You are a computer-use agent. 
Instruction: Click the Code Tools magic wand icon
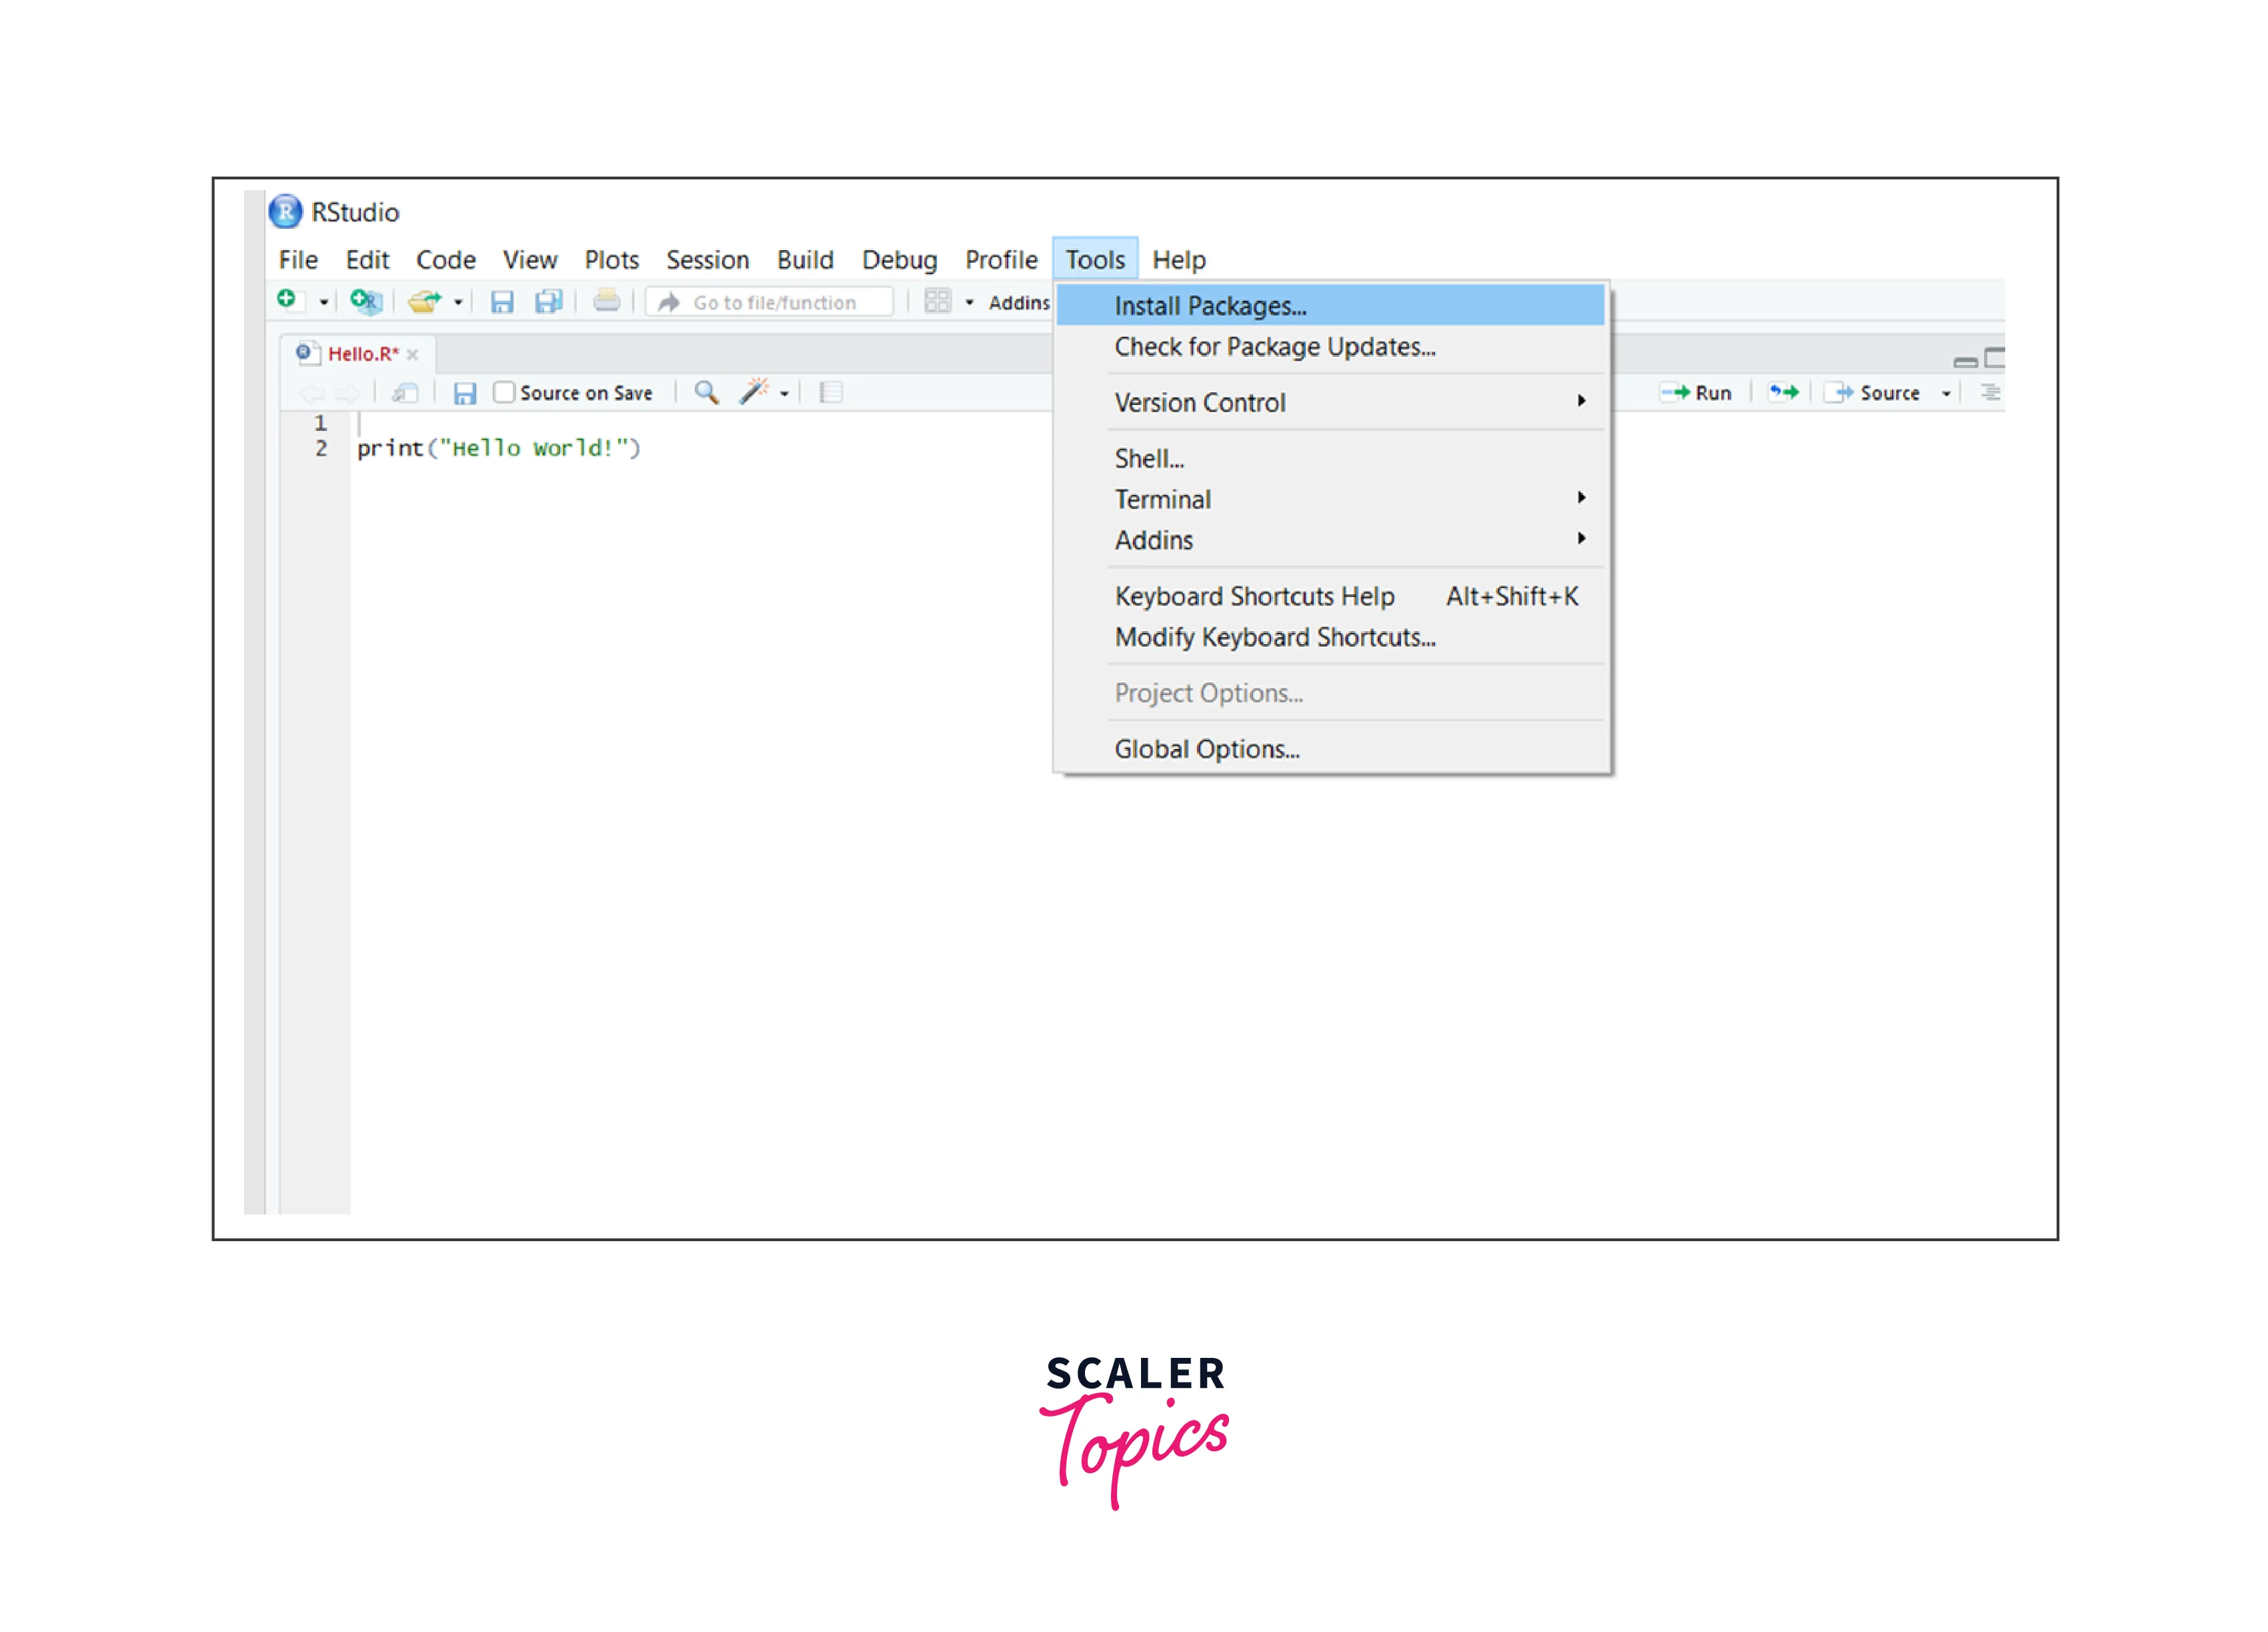(x=754, y=392)
